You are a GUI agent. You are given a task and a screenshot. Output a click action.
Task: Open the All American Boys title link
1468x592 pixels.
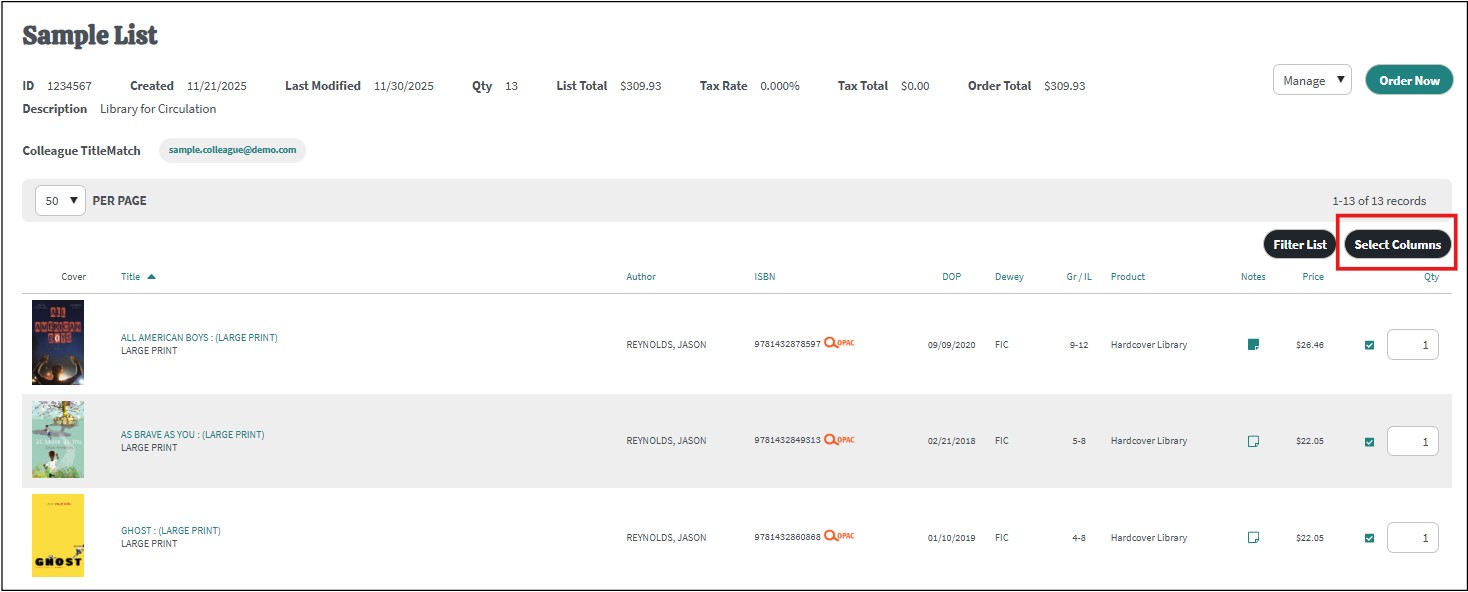pyautogui.click(x=199, y=338)
